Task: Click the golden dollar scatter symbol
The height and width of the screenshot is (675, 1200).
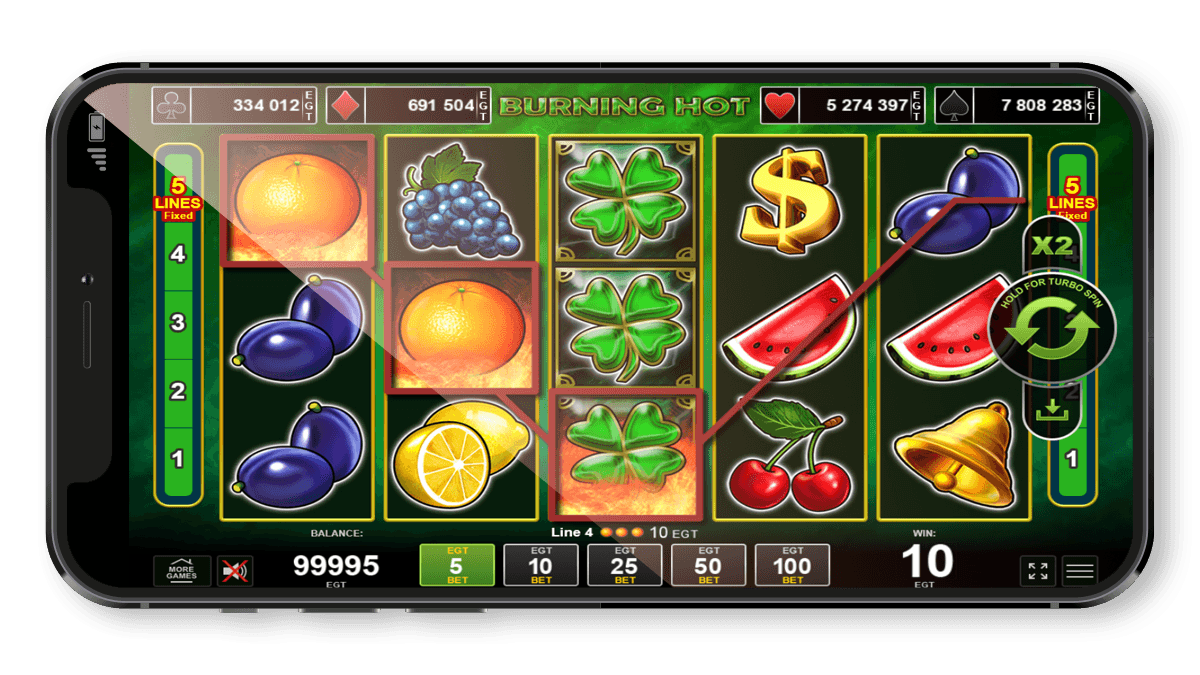Action: click(791, 202)
